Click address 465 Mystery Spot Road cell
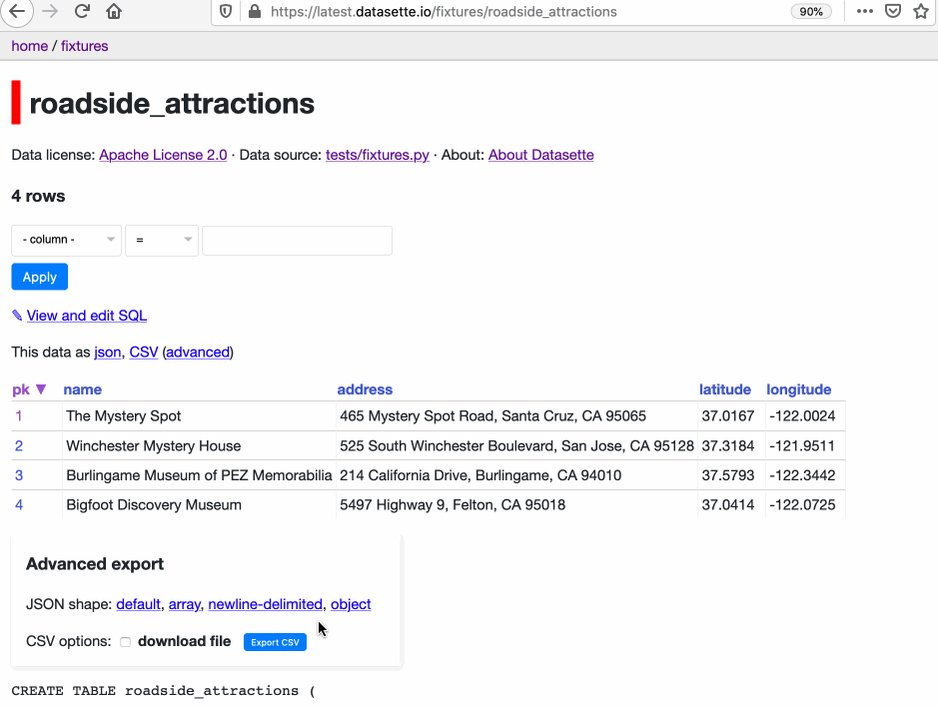The height and width of the screenshot is (707, 938). (x=517, y=416)
